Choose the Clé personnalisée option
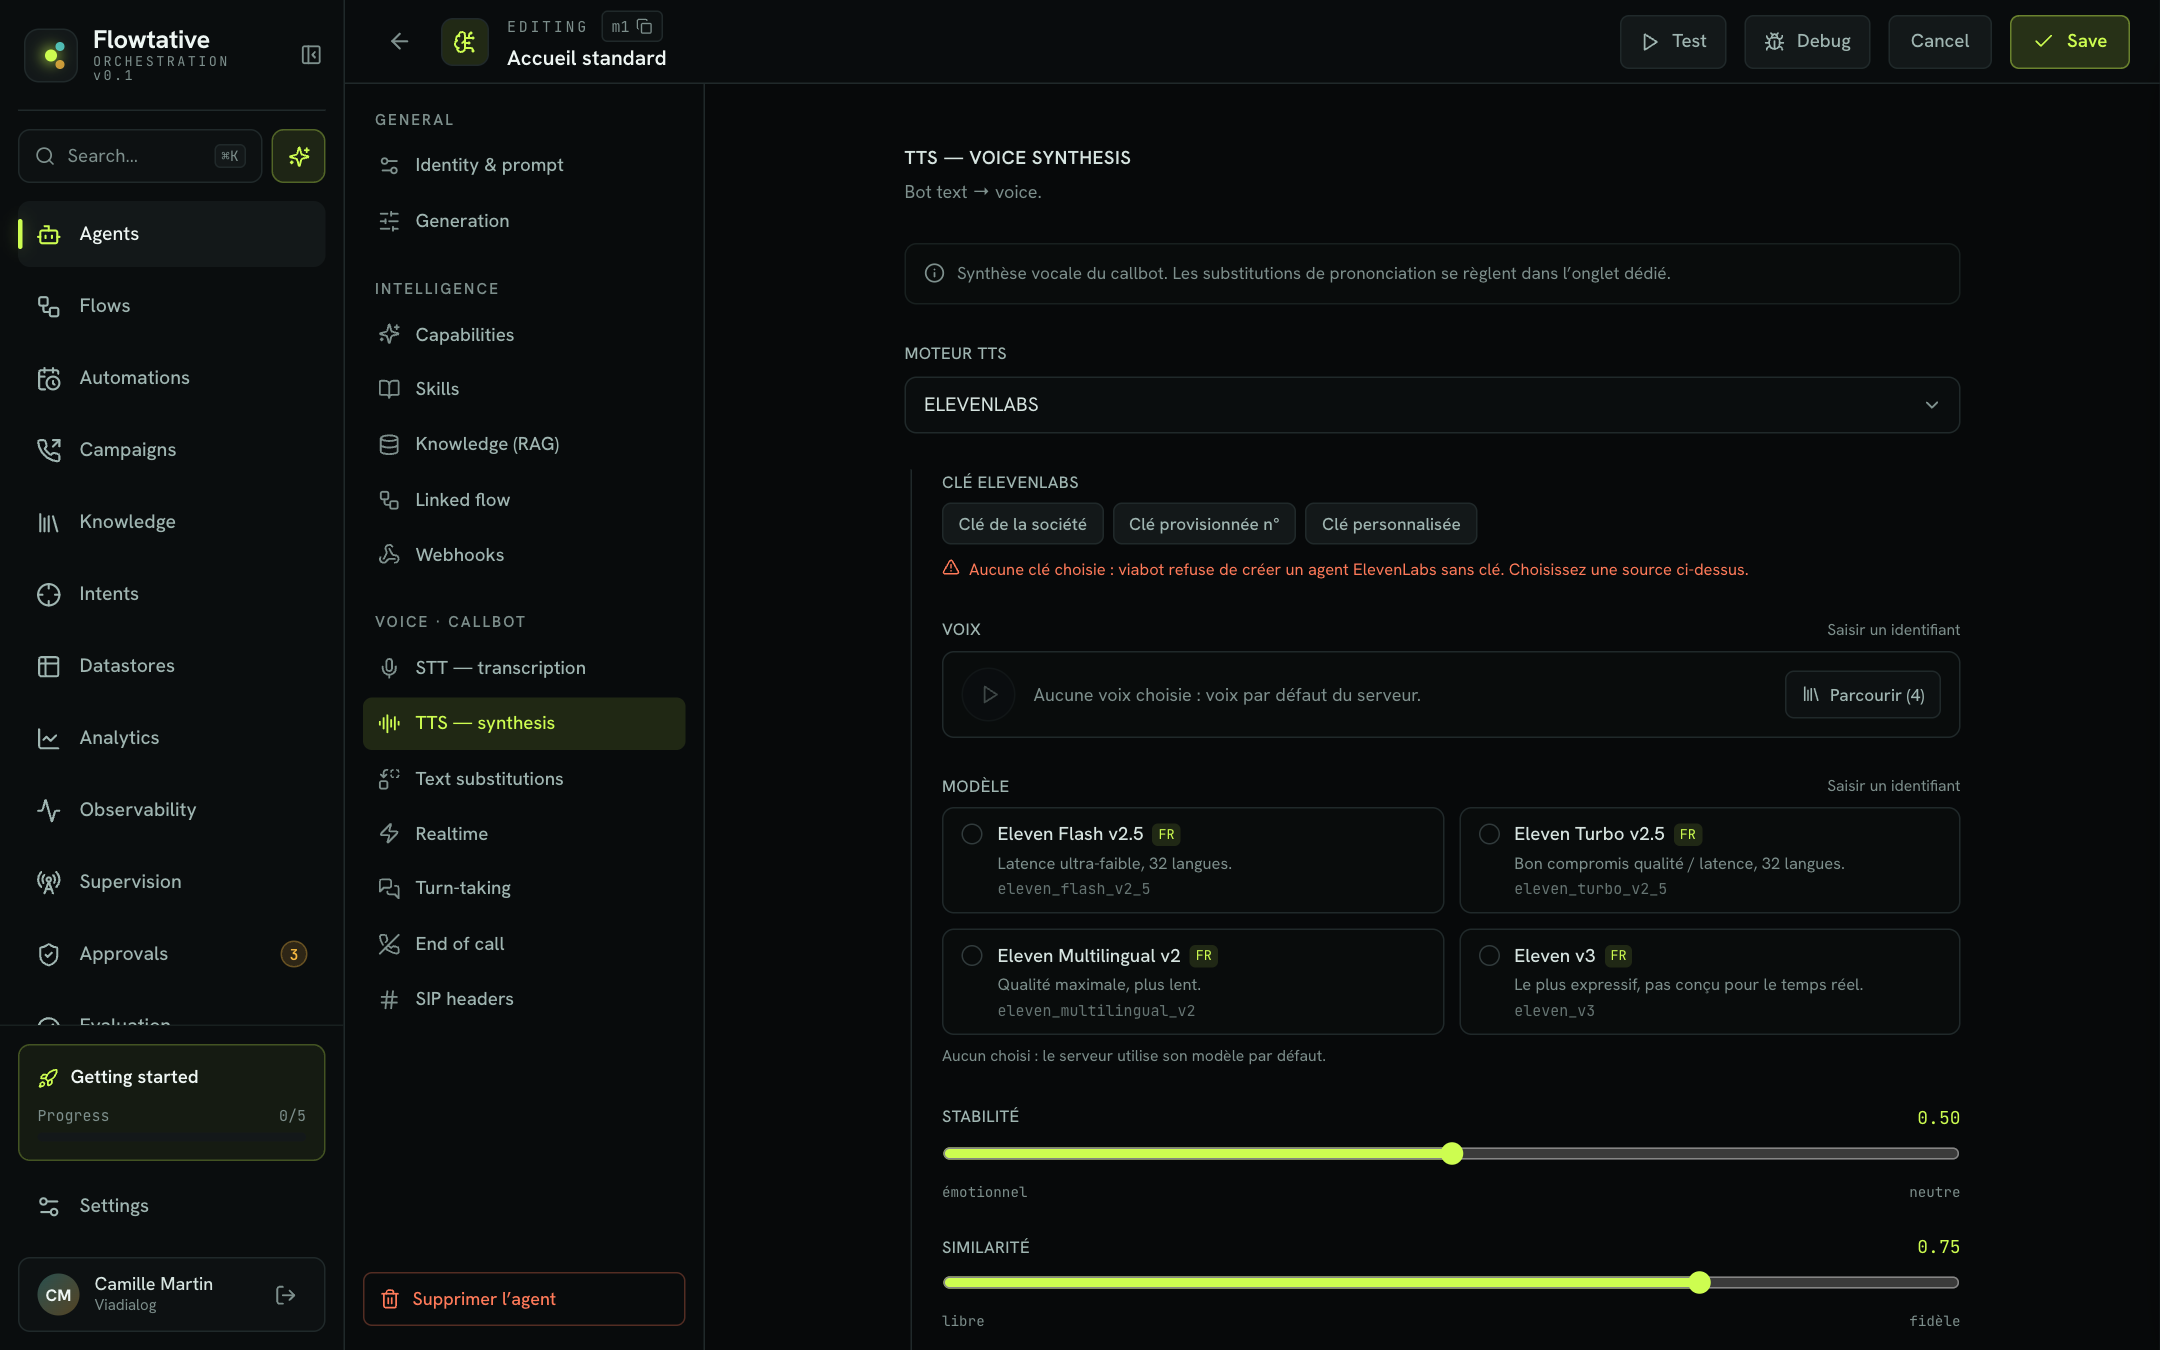 coord(1391,524)
